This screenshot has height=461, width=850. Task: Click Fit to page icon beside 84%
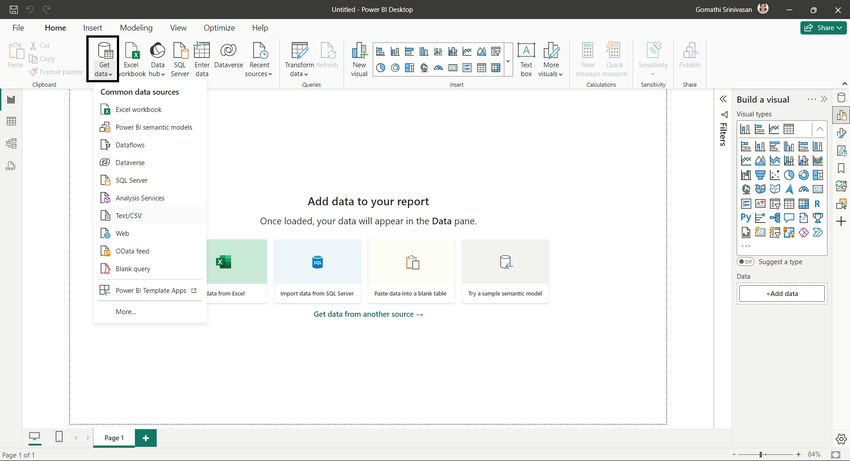836,454
